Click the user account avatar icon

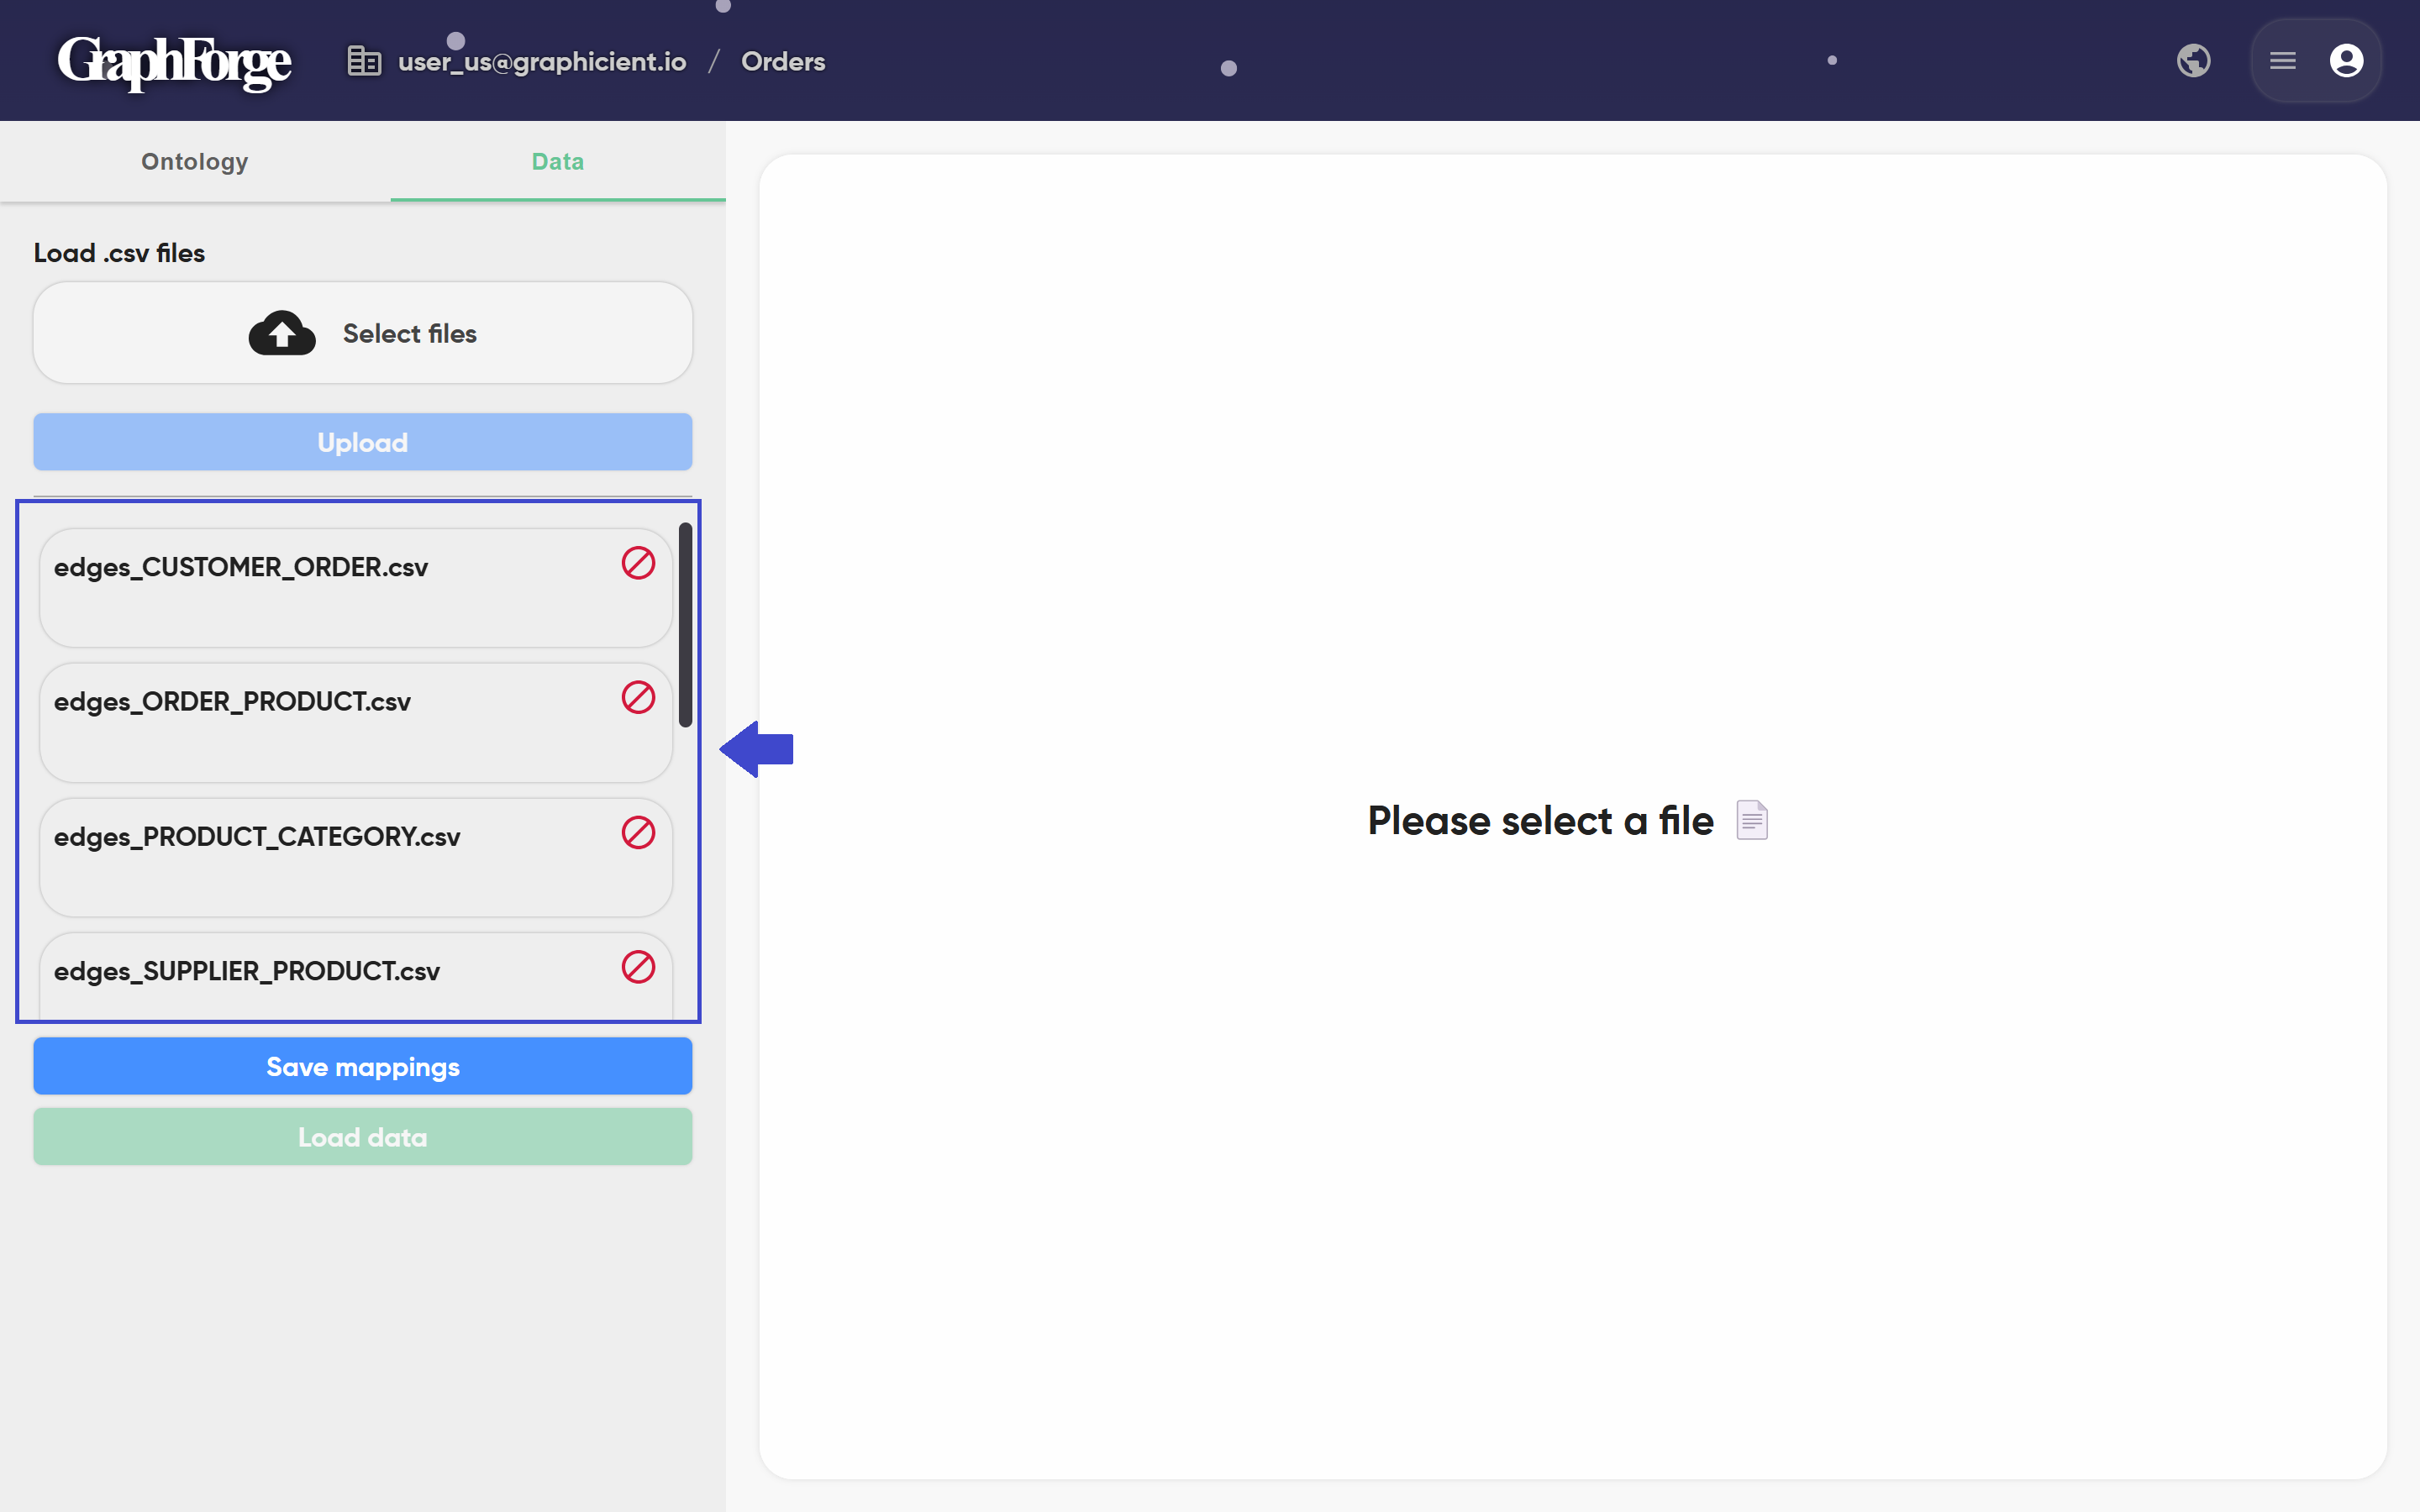click(x=2346, y=61)
